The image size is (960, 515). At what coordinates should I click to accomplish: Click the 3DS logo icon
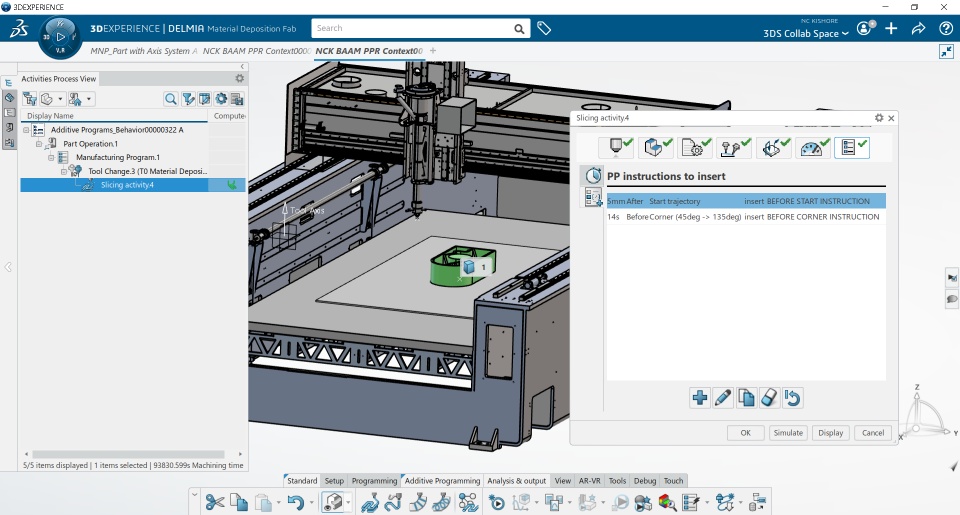tap(19, 28)
